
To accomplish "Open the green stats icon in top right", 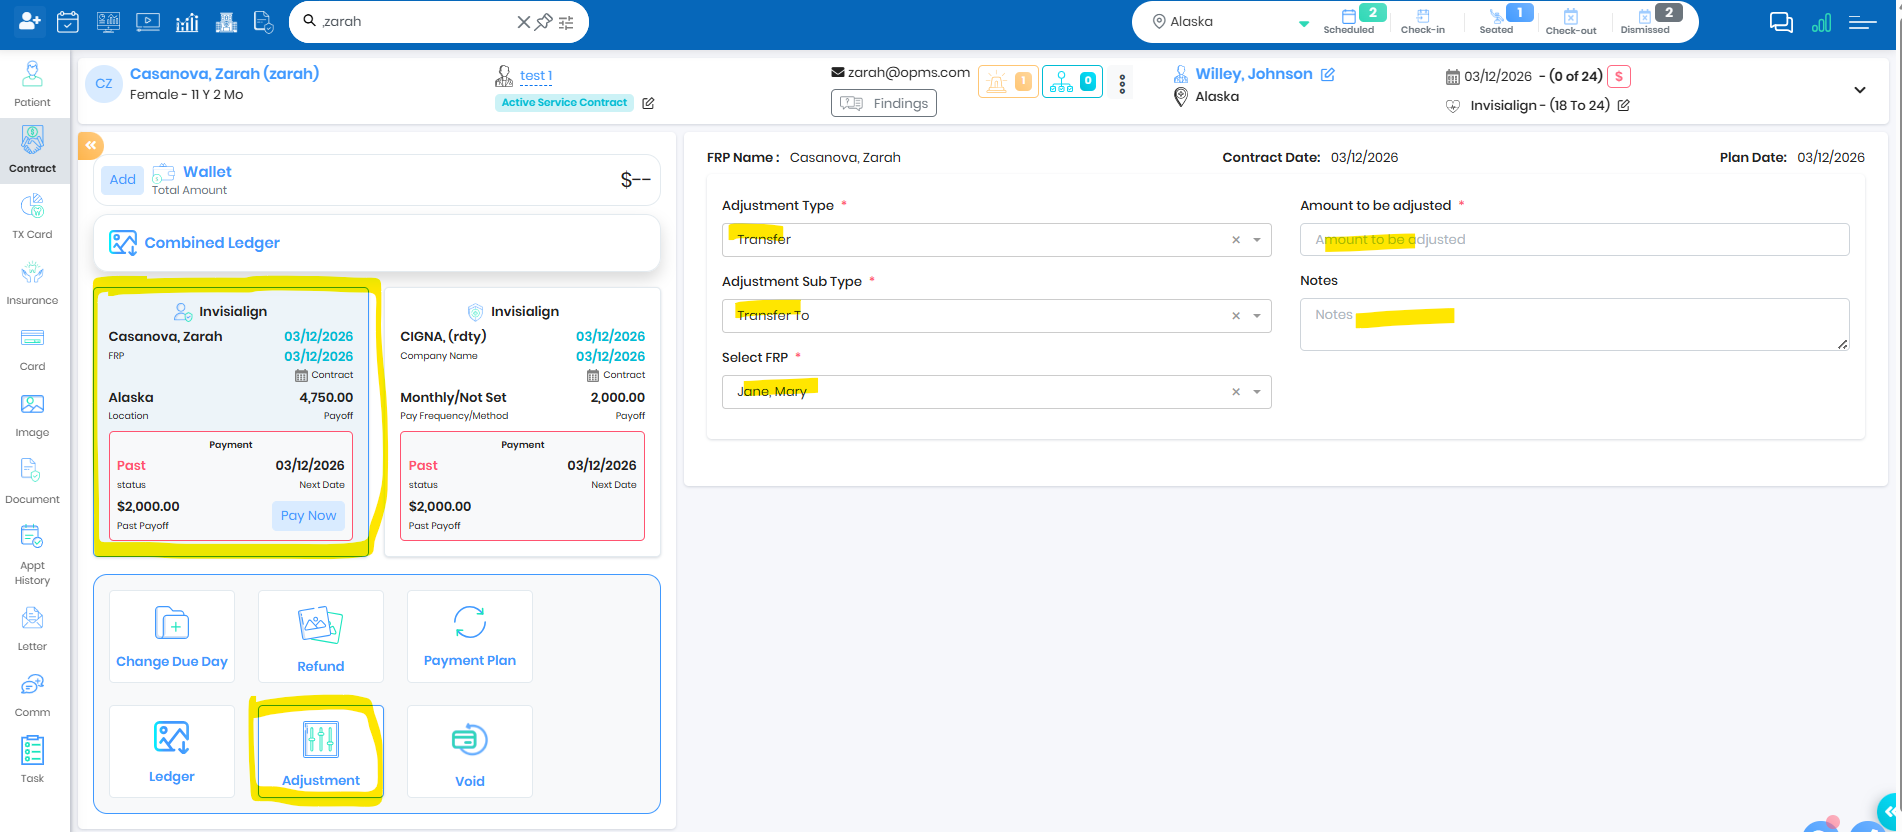I will click(1821, 22).
